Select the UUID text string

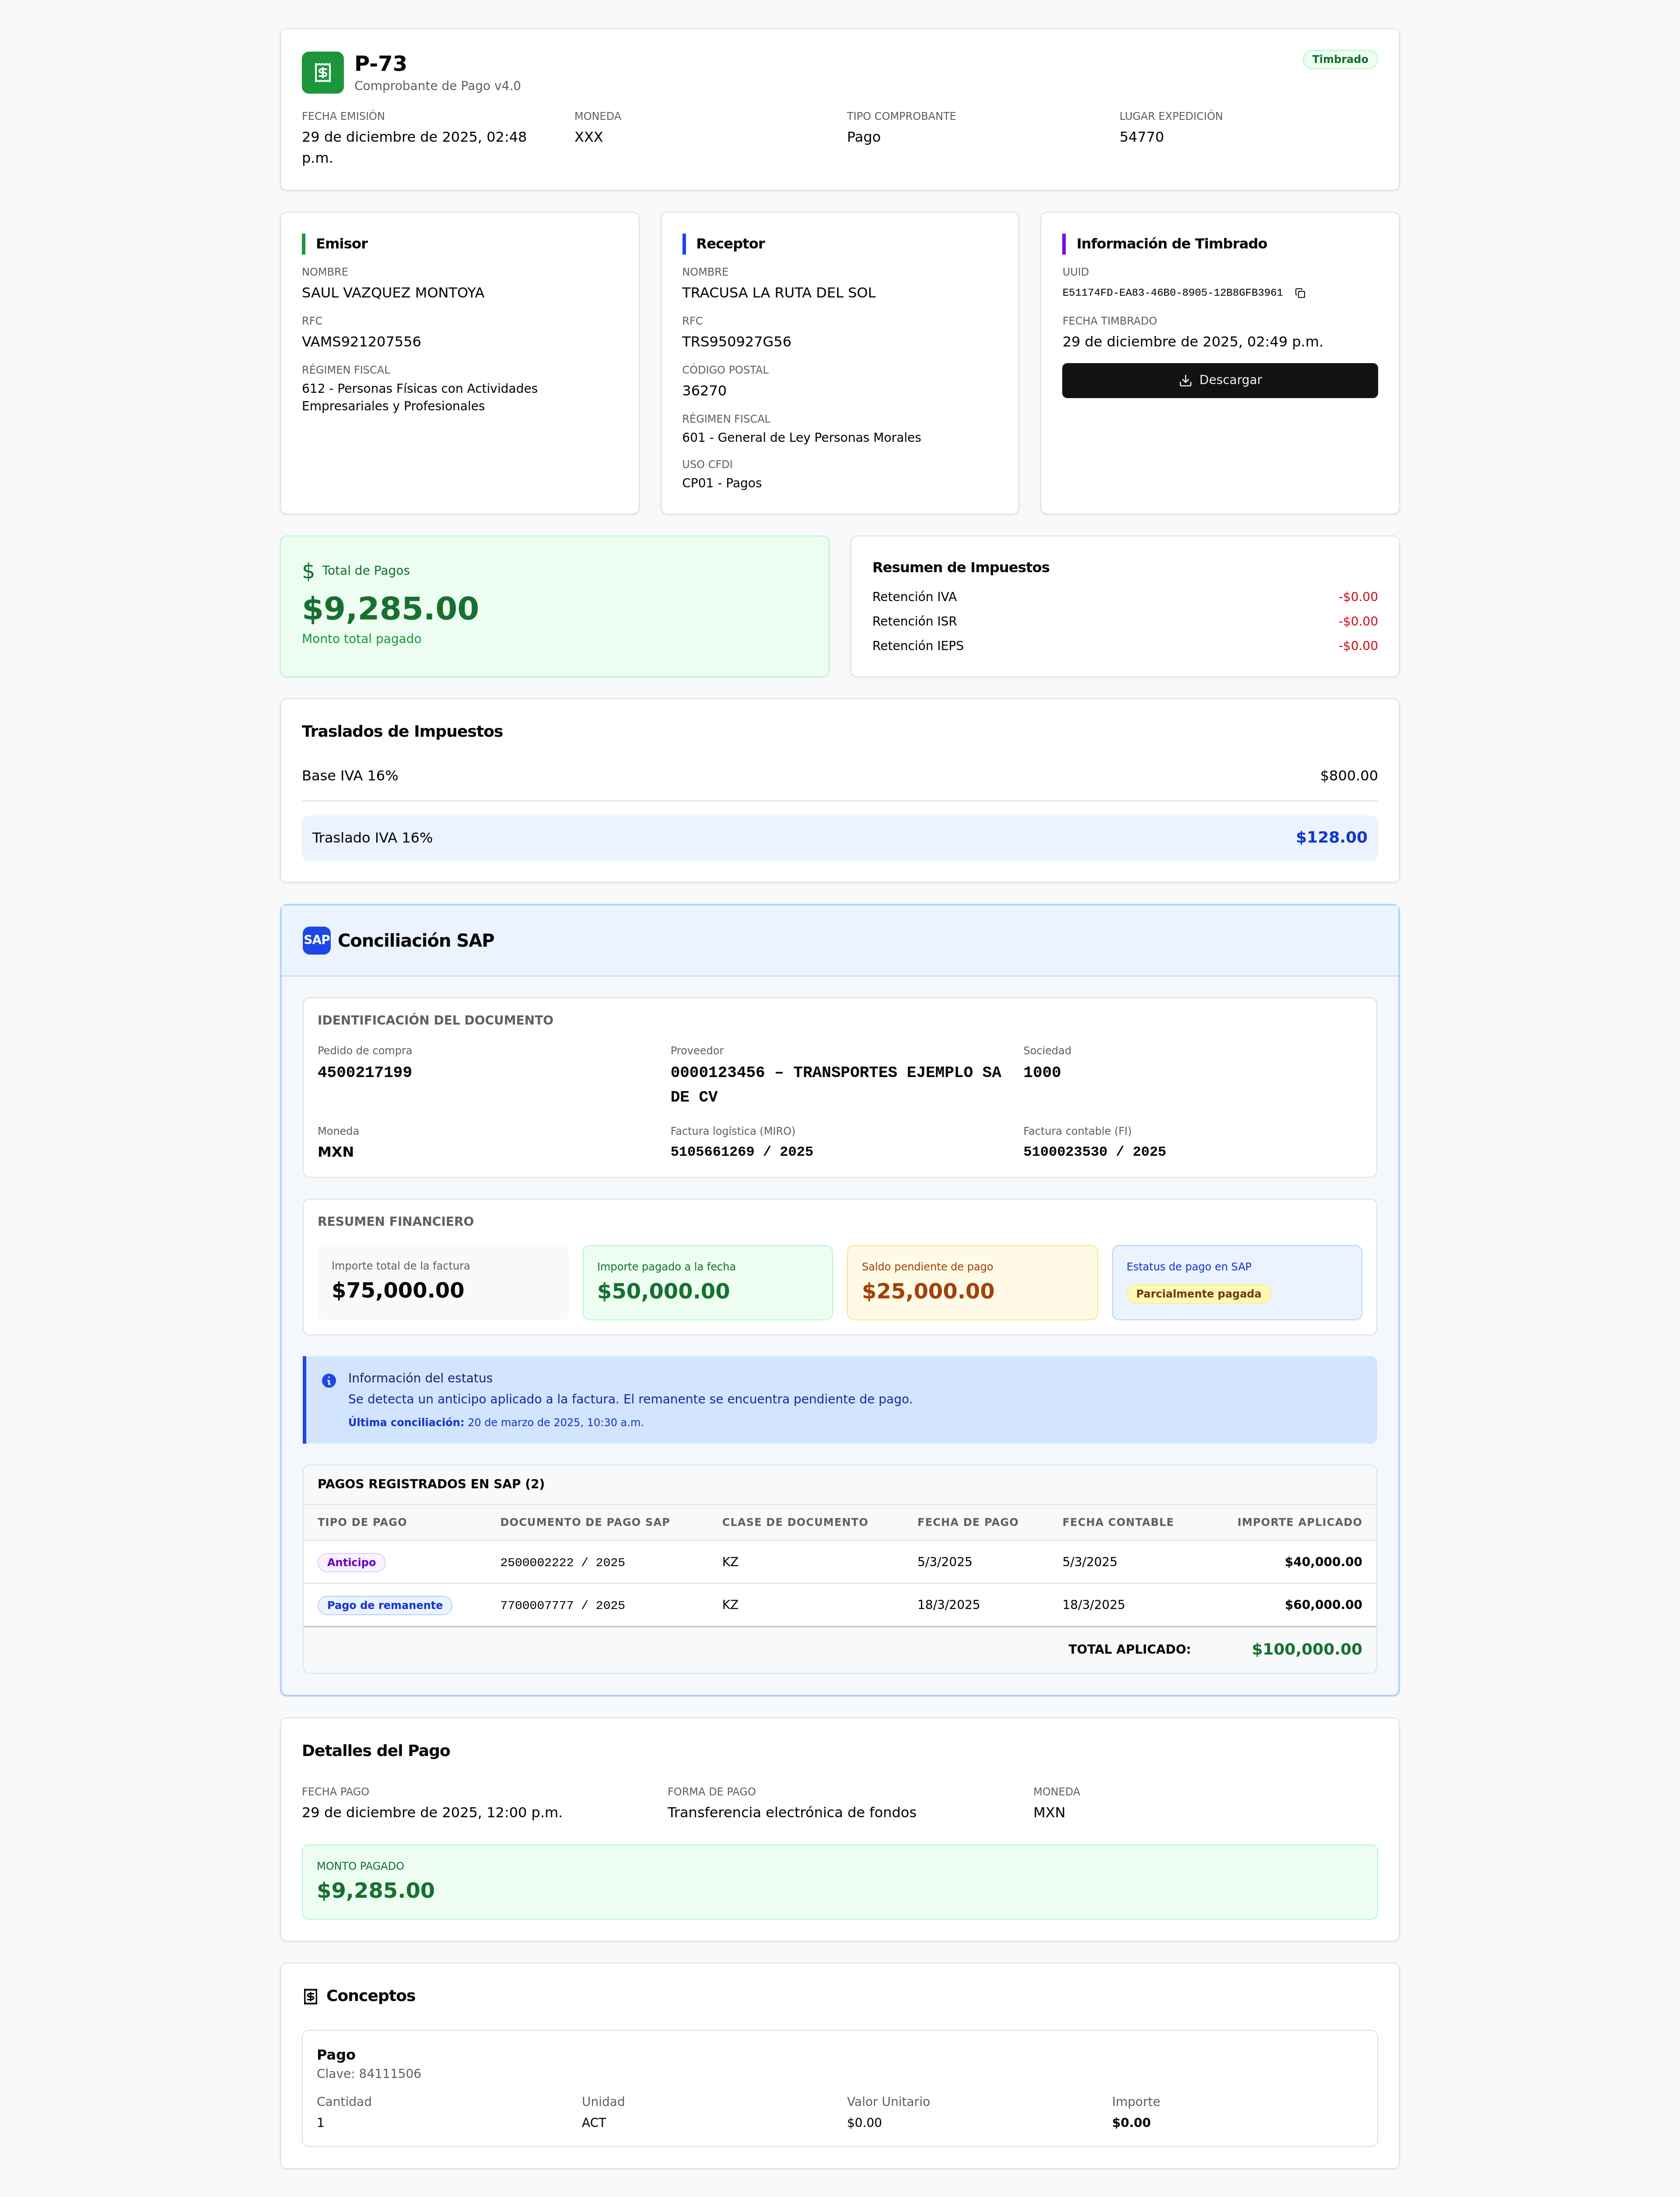[1172, 293]
